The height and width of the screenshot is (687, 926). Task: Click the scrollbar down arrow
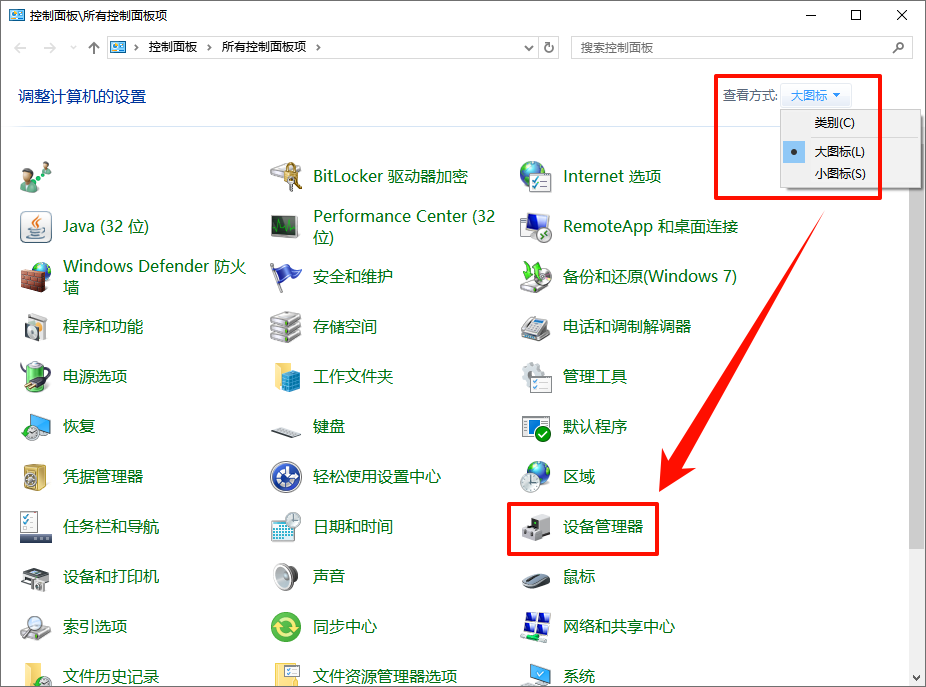[x=917, y=678]
